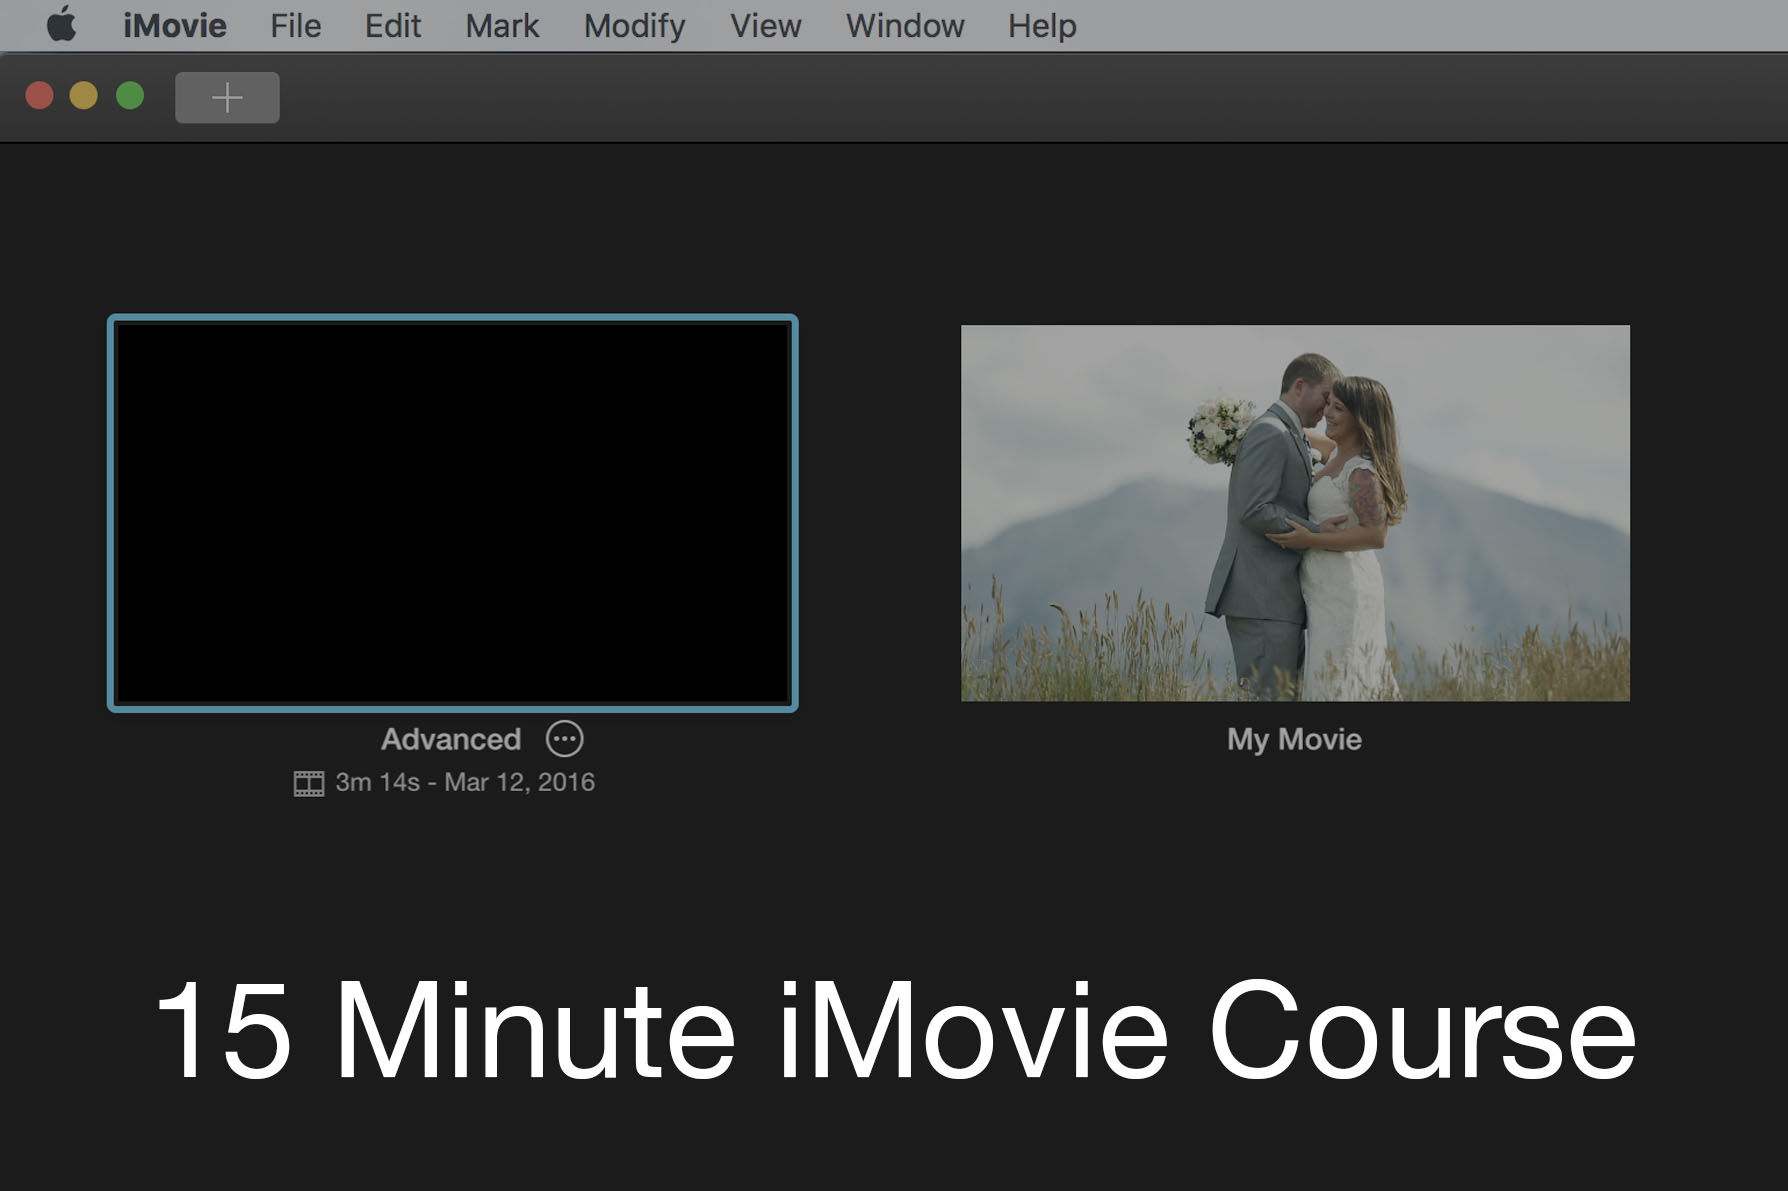Viewport: 1788px width, 1191px height.
Task: Open the View menu
Action: 766,25
